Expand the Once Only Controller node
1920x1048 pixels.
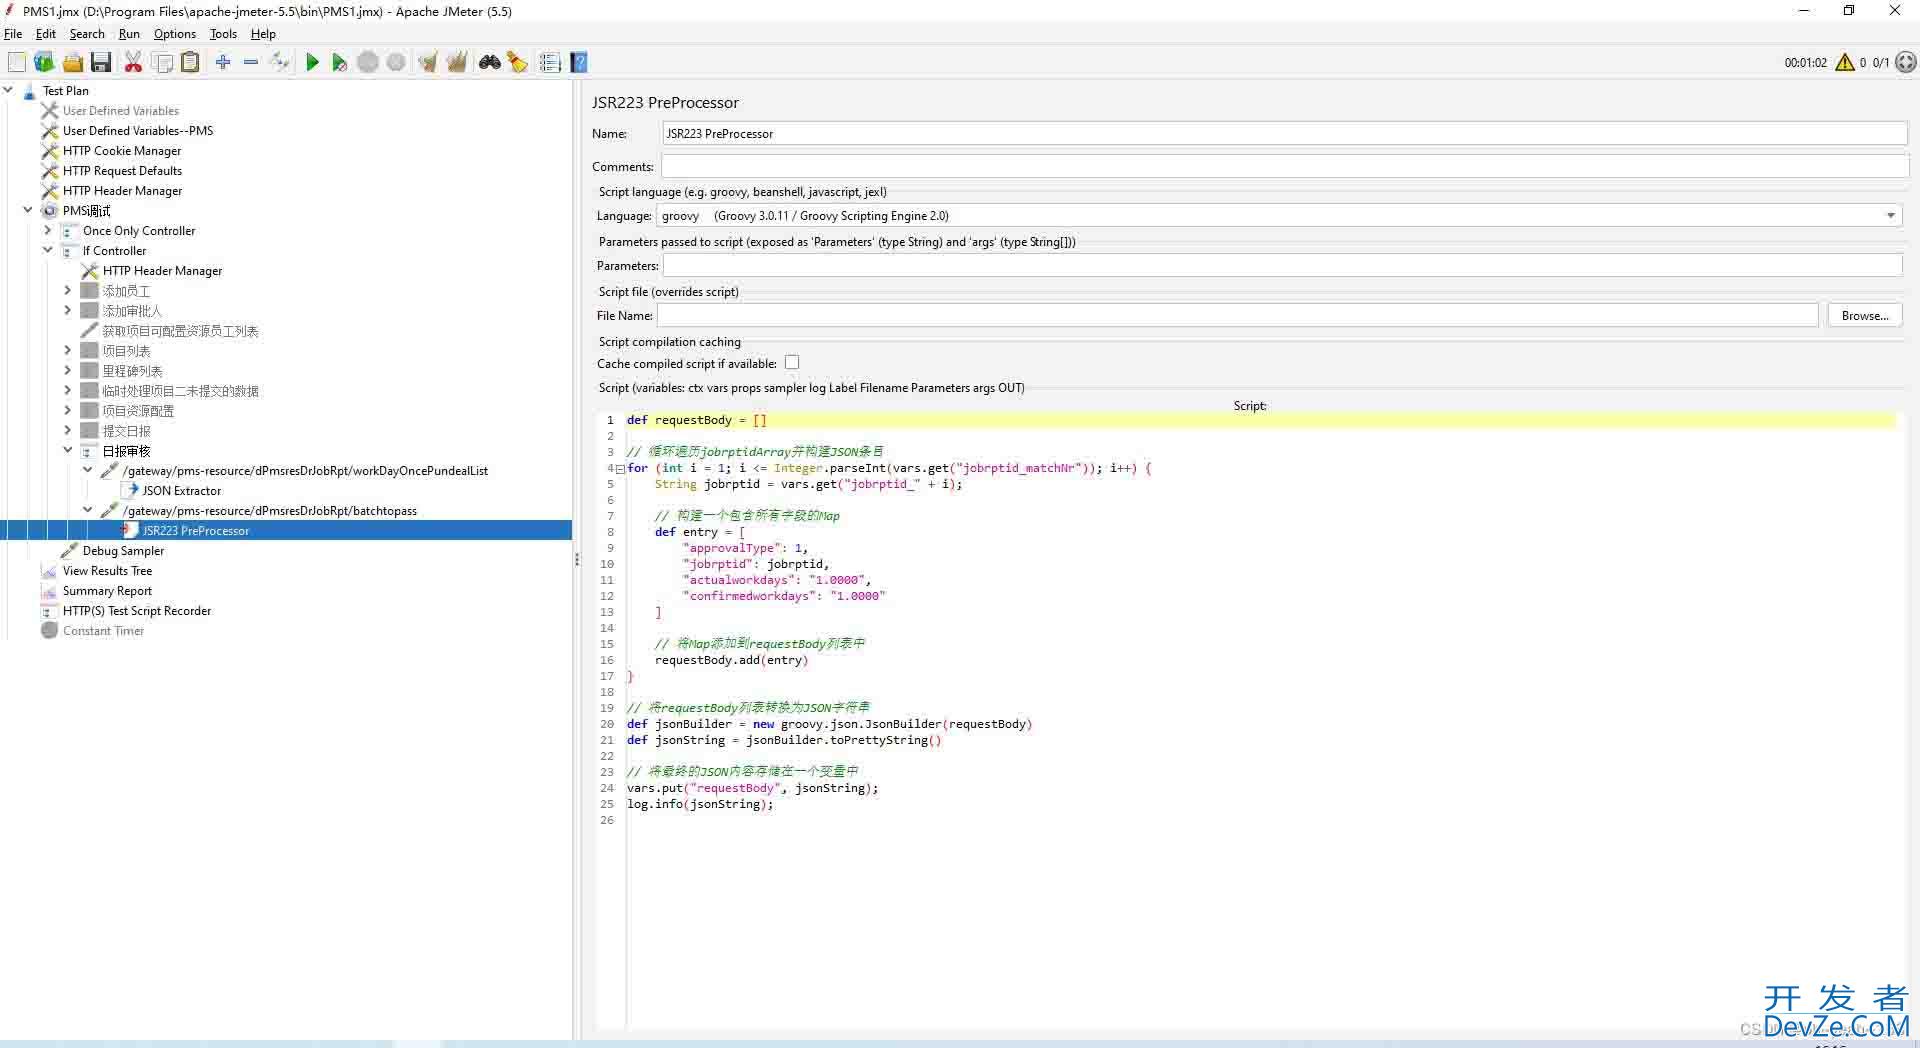point(47,230)
